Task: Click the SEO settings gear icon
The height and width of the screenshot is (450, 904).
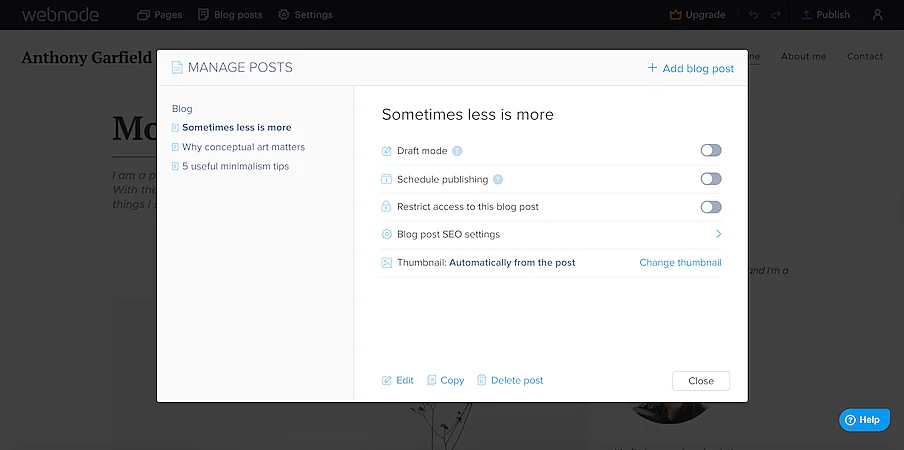Action: [x=386, y=235]
